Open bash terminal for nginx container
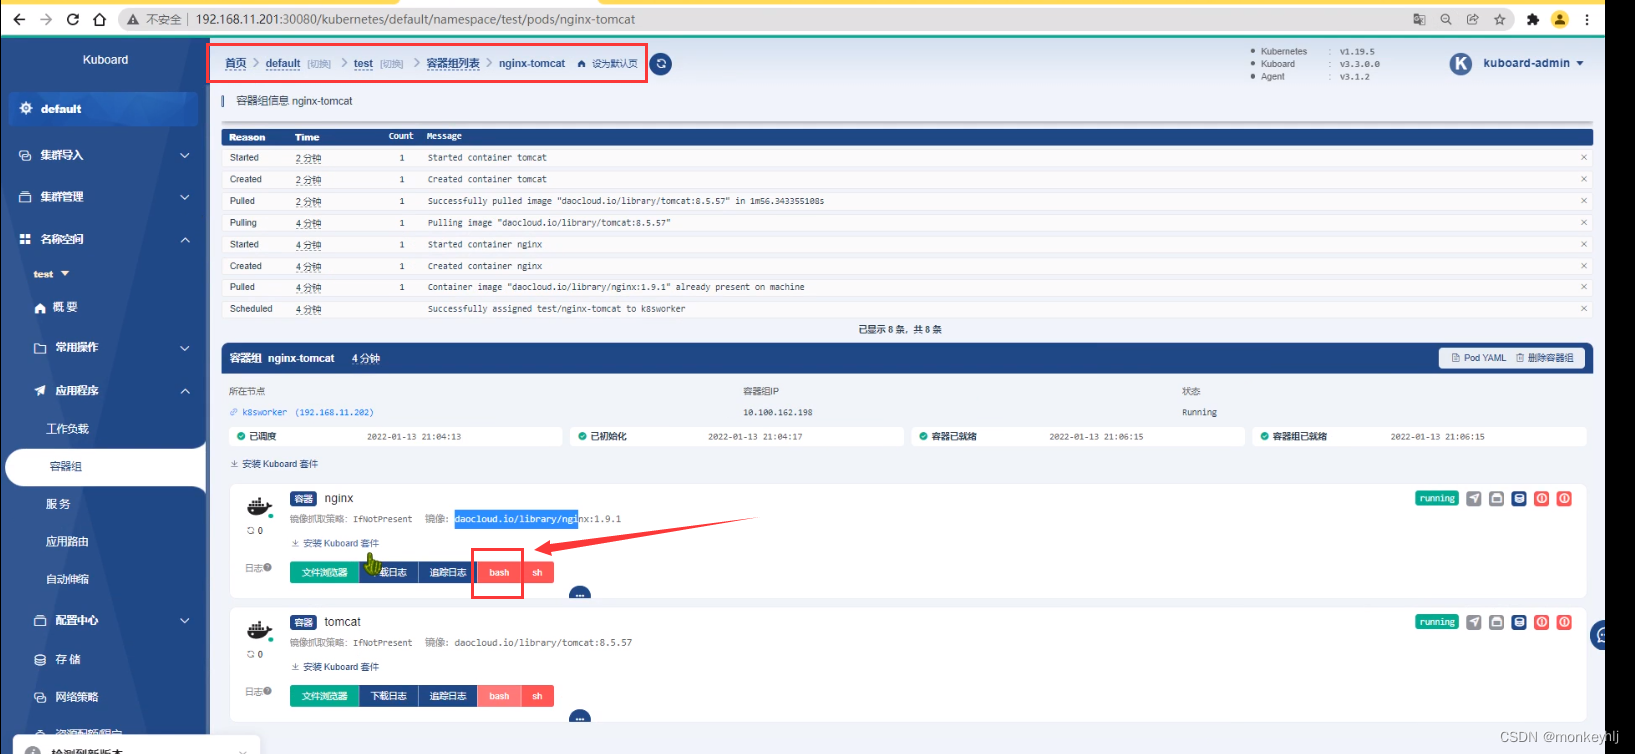The image size is (1635, 754). click(x=499, y=573)
